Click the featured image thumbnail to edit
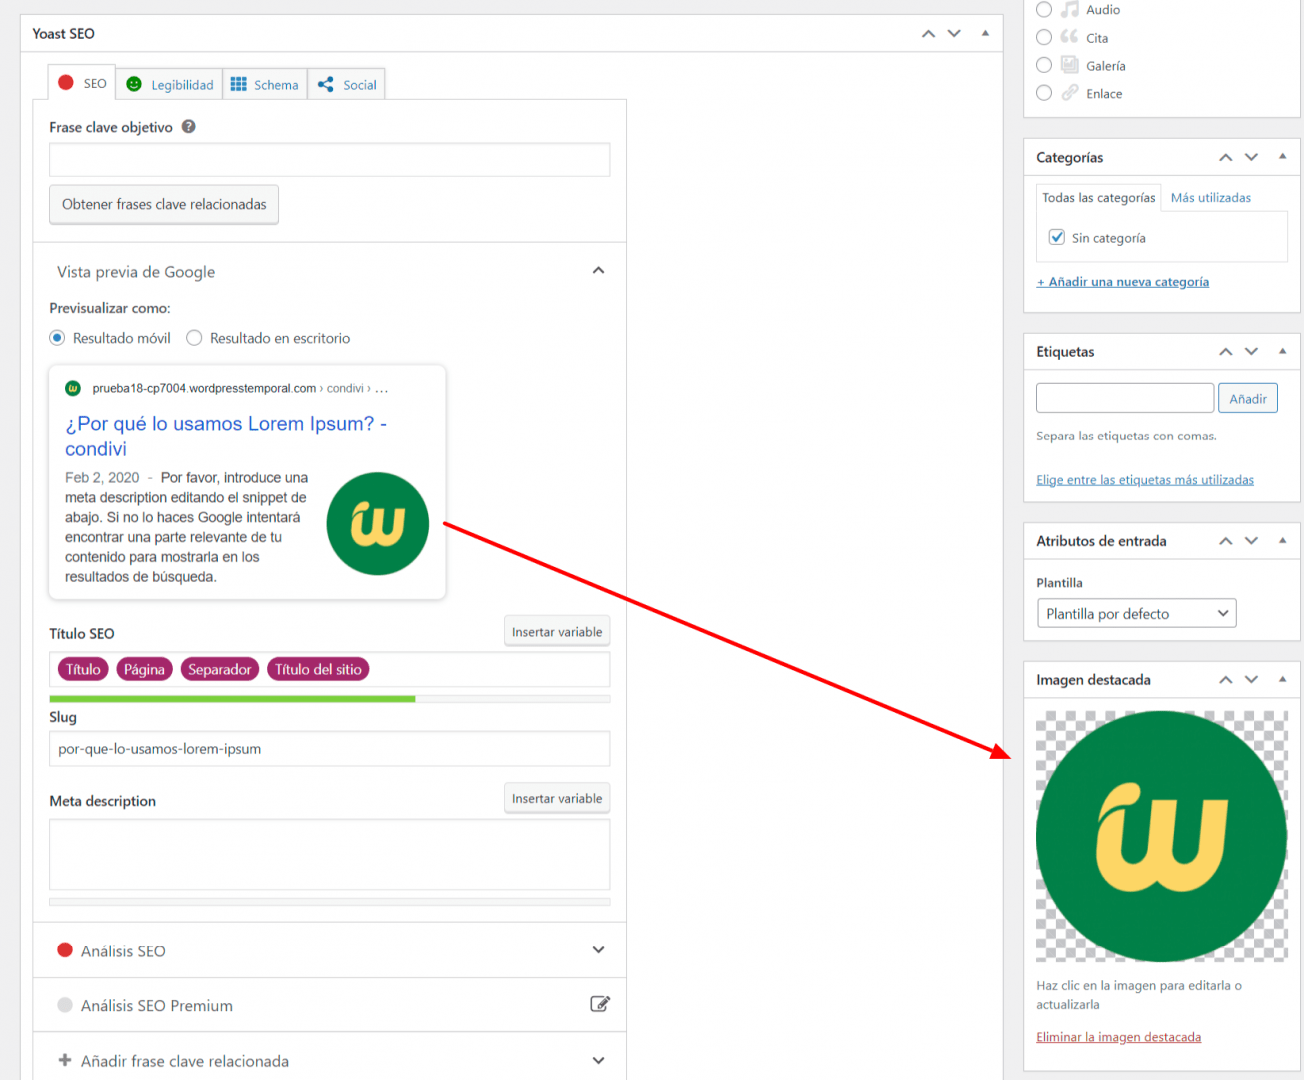Viewport: 1304px width, 1080px height. point(1161,836)
